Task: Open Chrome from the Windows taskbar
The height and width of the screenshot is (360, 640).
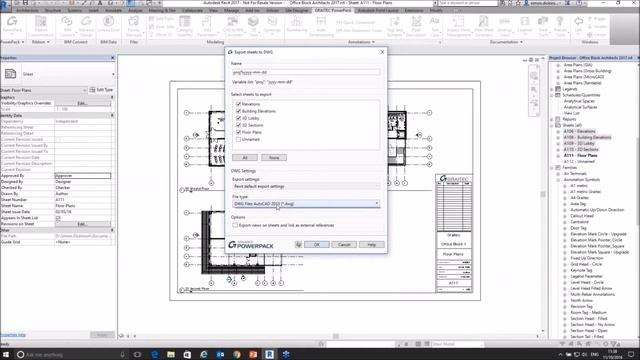Action: point(237,354)
